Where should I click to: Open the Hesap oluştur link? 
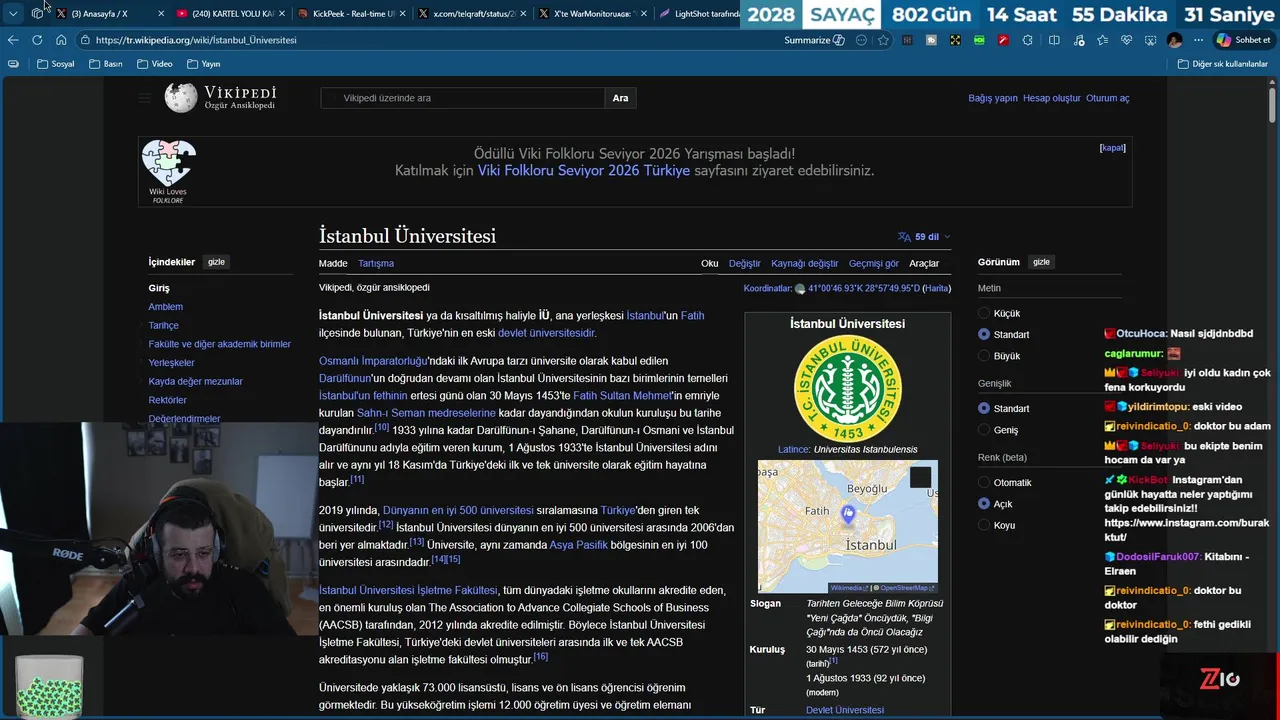coord(1052,98)
